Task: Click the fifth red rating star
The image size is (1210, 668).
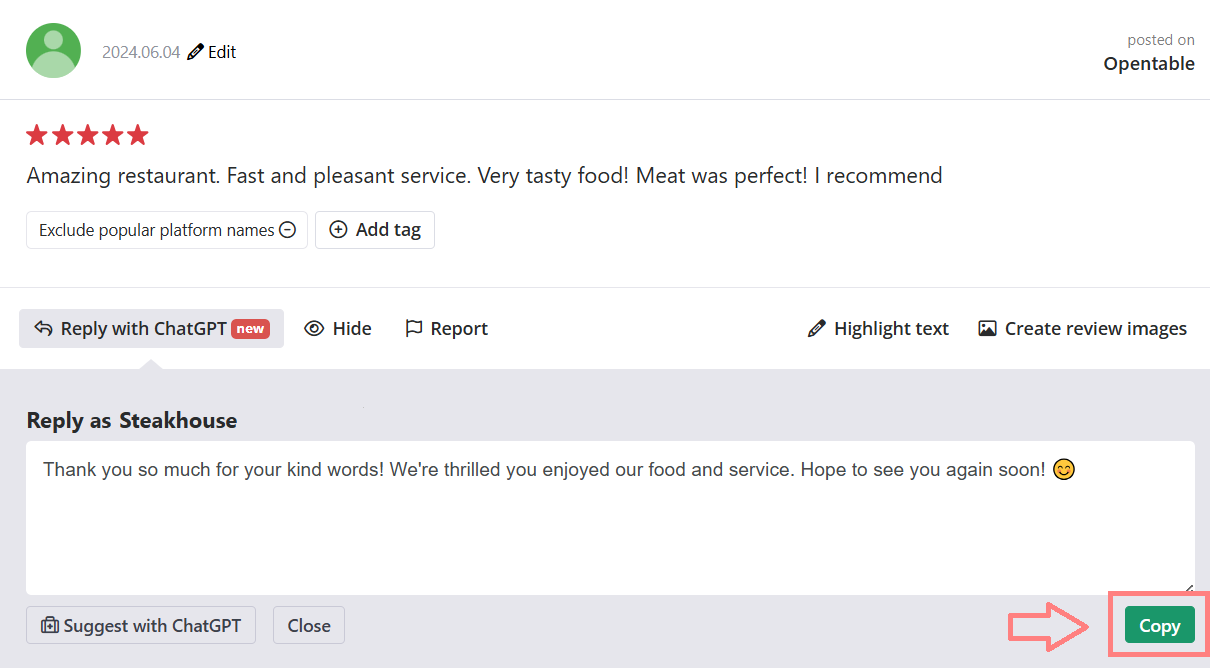Action: pyautogui.click(x=138, y=135)
